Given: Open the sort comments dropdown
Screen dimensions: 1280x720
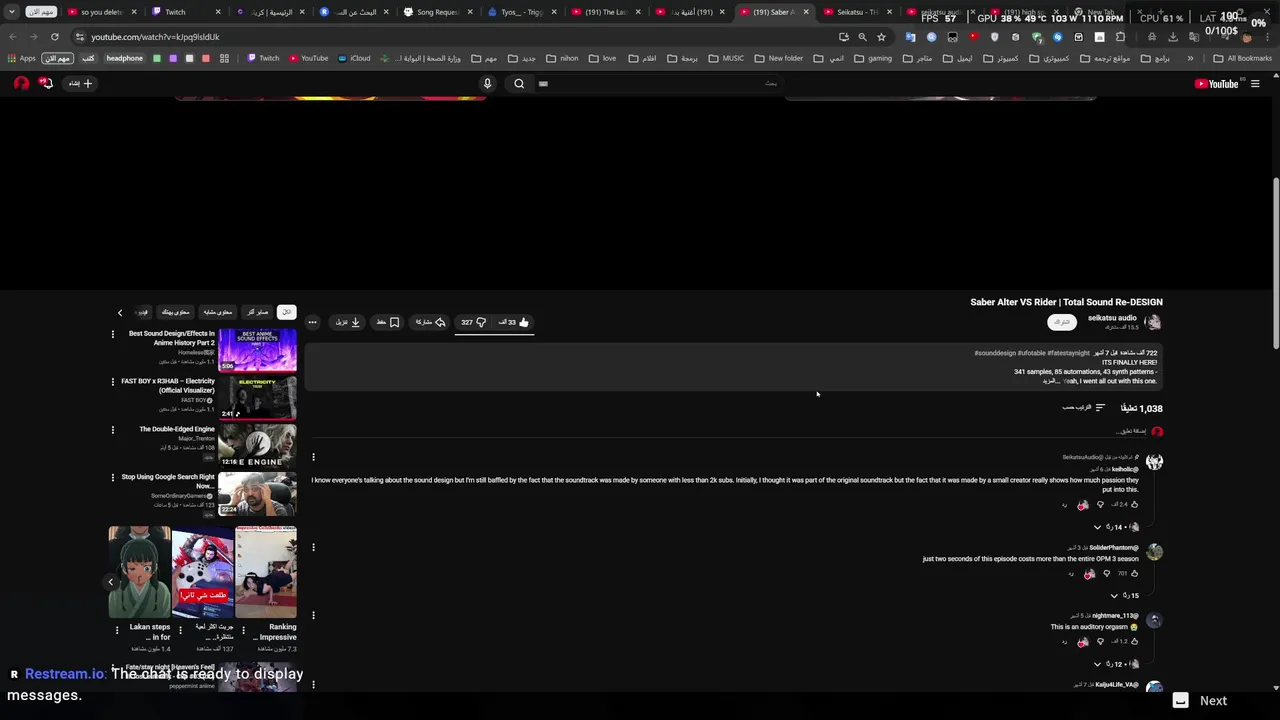Looking at the screenshot, I should [x=1084, y=408].
